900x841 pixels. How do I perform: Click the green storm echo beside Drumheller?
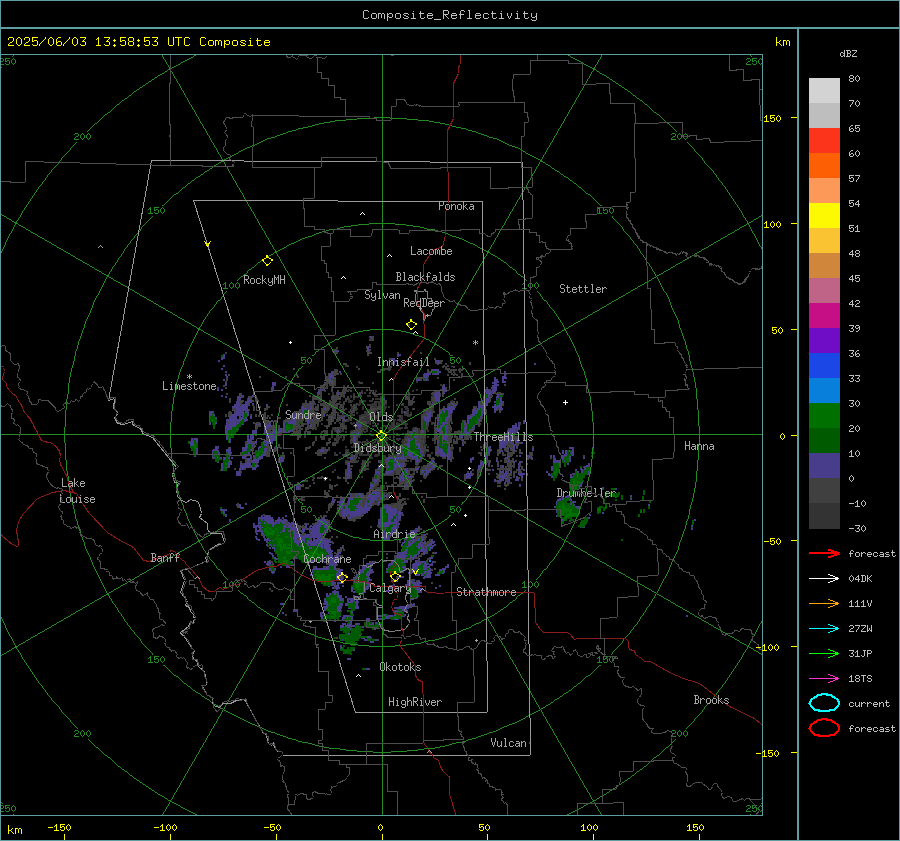pyautogui.click(x=568, y=509)
